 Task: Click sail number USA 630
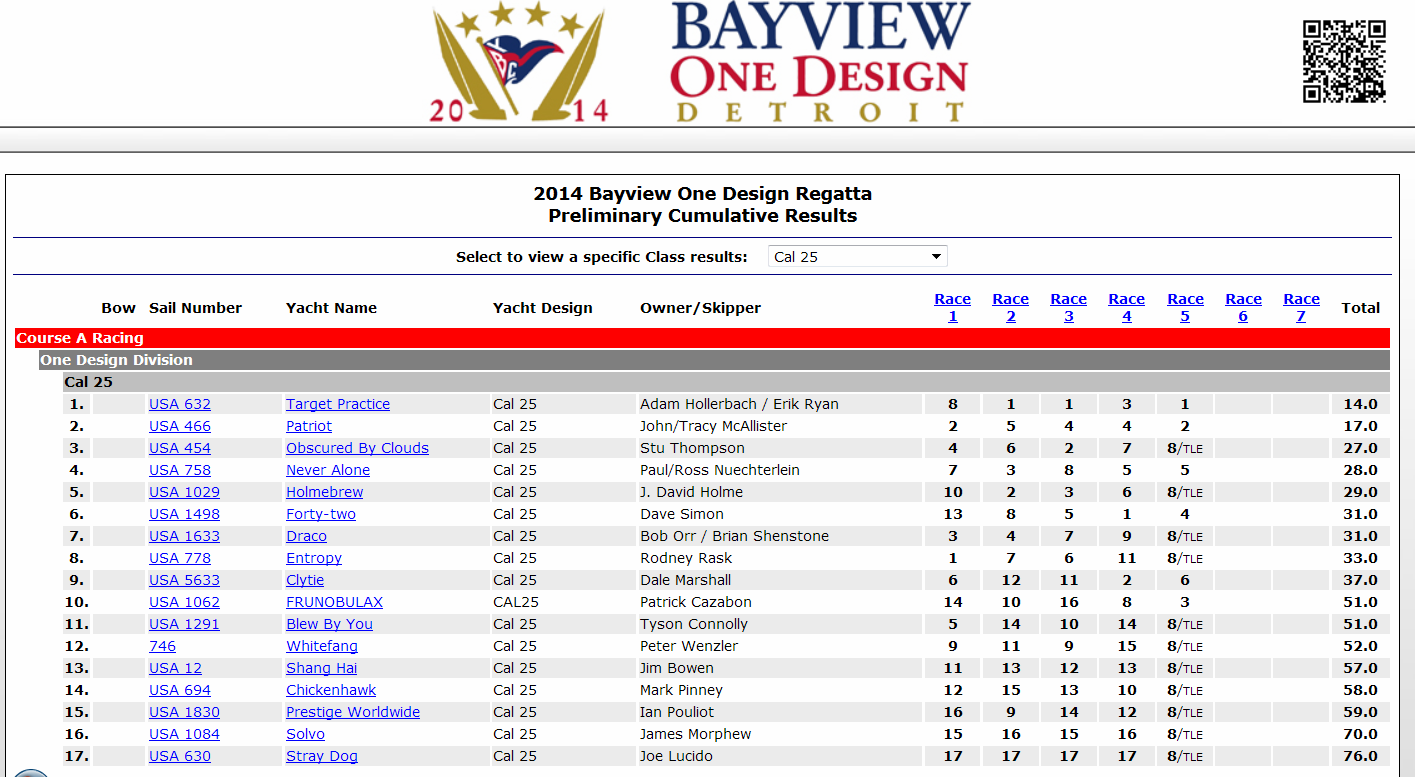click(x=180, y=756)
